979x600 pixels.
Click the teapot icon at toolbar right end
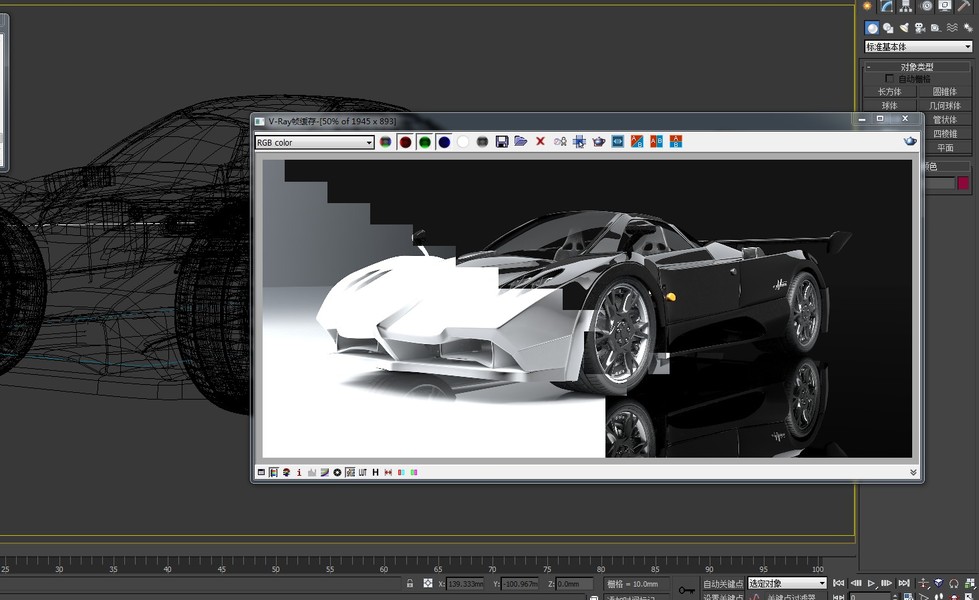tap(910, 142)
